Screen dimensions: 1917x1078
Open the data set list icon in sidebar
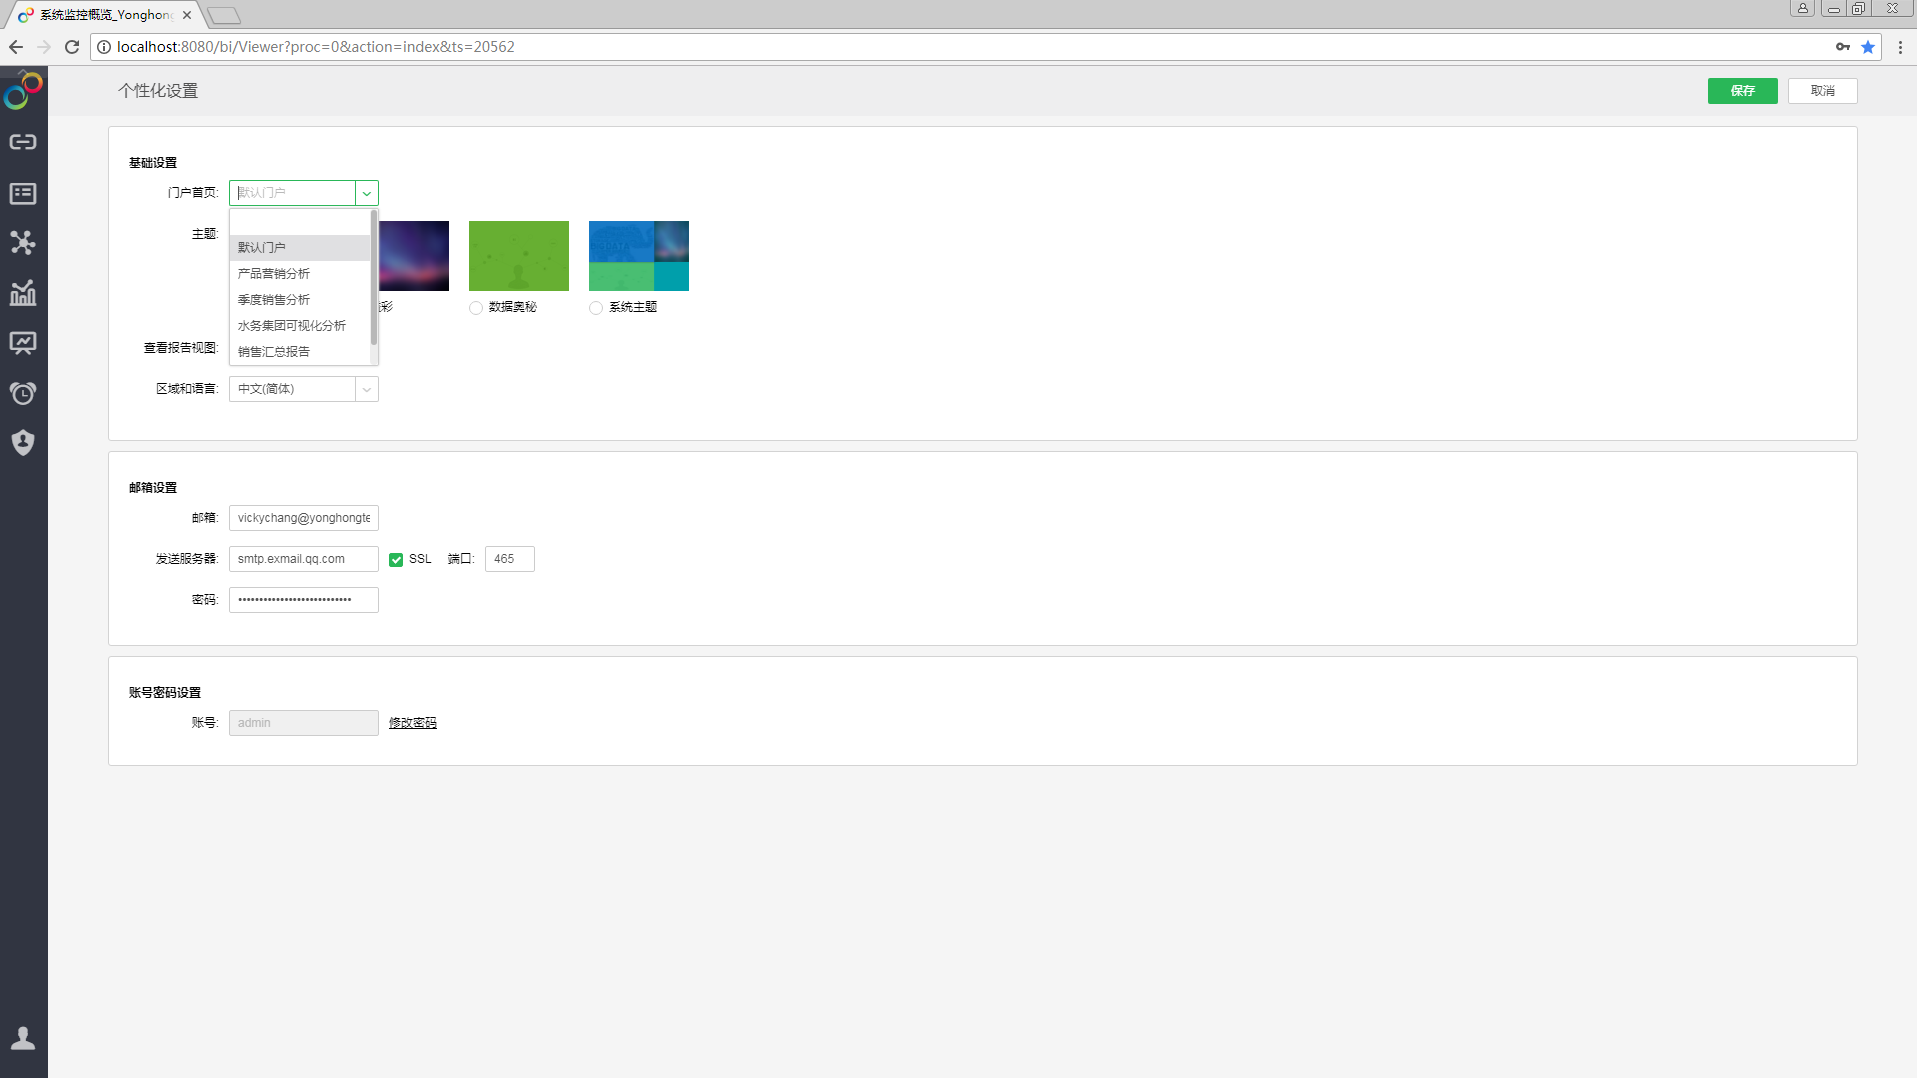[x=23, y=193]
